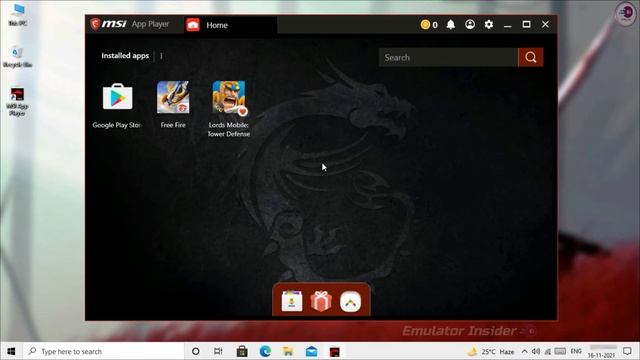Open the Windows Start menu
Screen dimensions: 640x360
pyautogui.click(x=11, y=351)
